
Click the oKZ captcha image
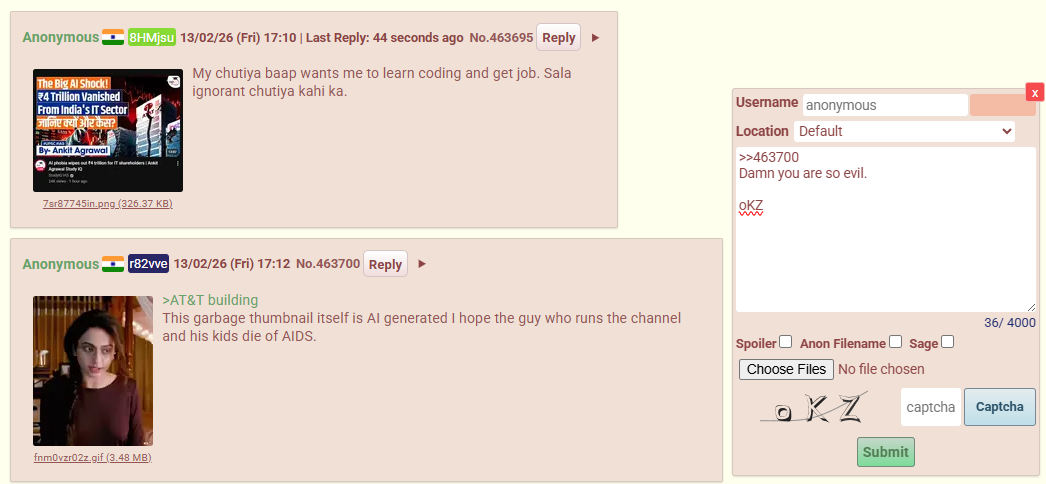[x=814, y=407]
